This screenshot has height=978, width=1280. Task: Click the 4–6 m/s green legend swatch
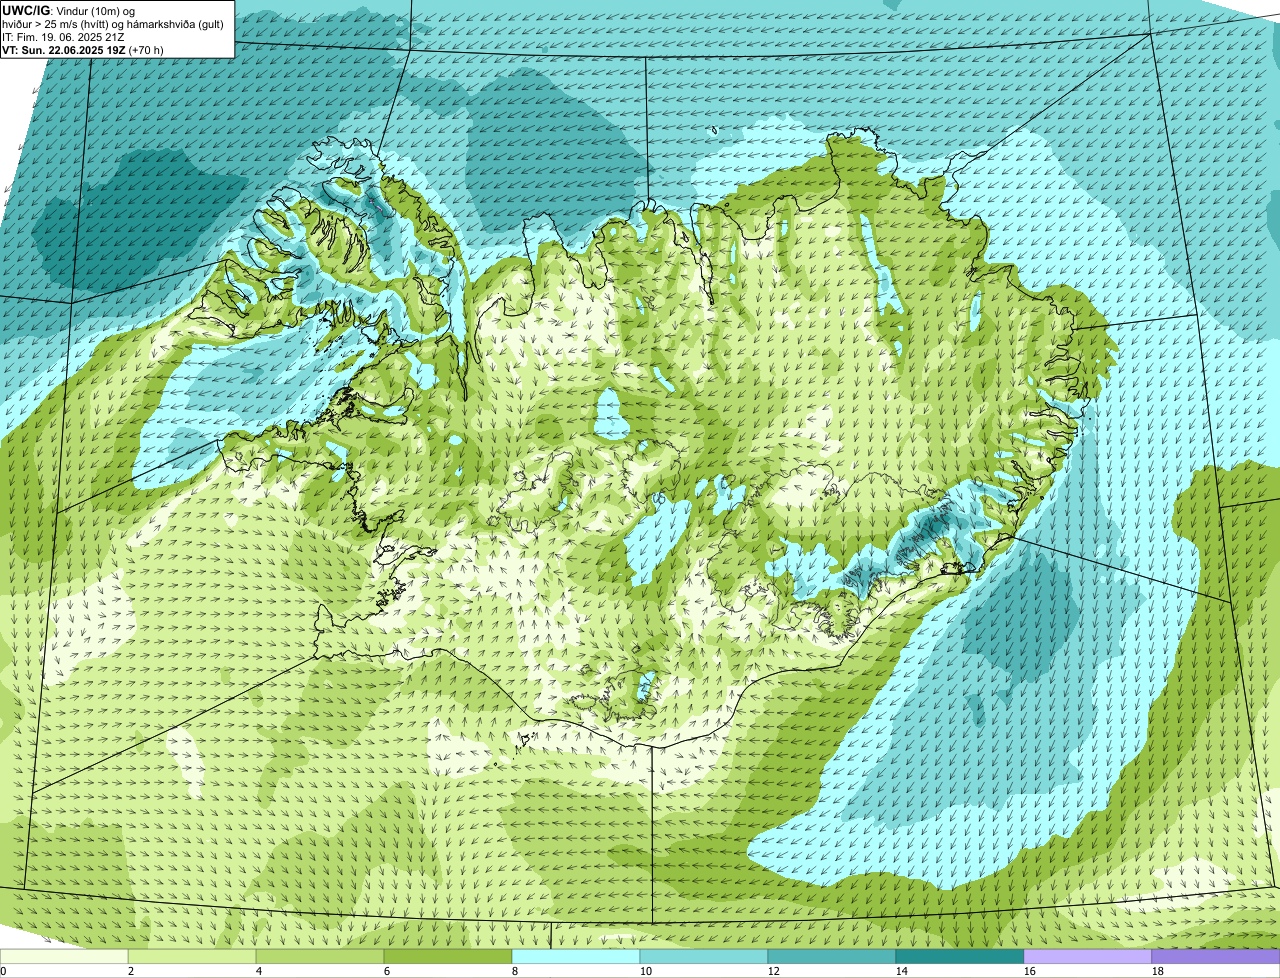point(320,956)
